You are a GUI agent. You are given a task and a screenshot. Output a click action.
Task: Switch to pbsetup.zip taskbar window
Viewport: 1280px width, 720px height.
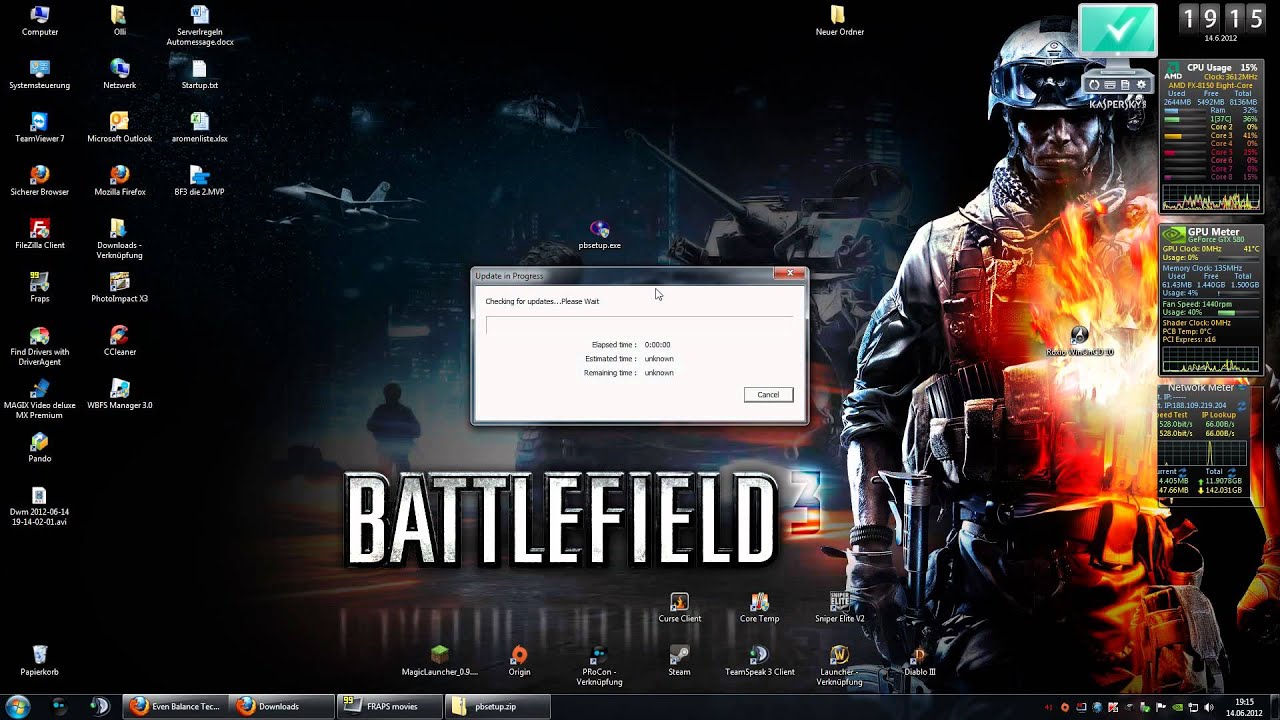[497, 706]
